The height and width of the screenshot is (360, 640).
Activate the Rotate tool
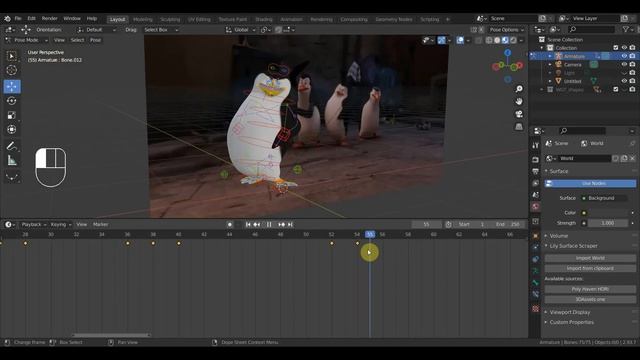[11, 101]
